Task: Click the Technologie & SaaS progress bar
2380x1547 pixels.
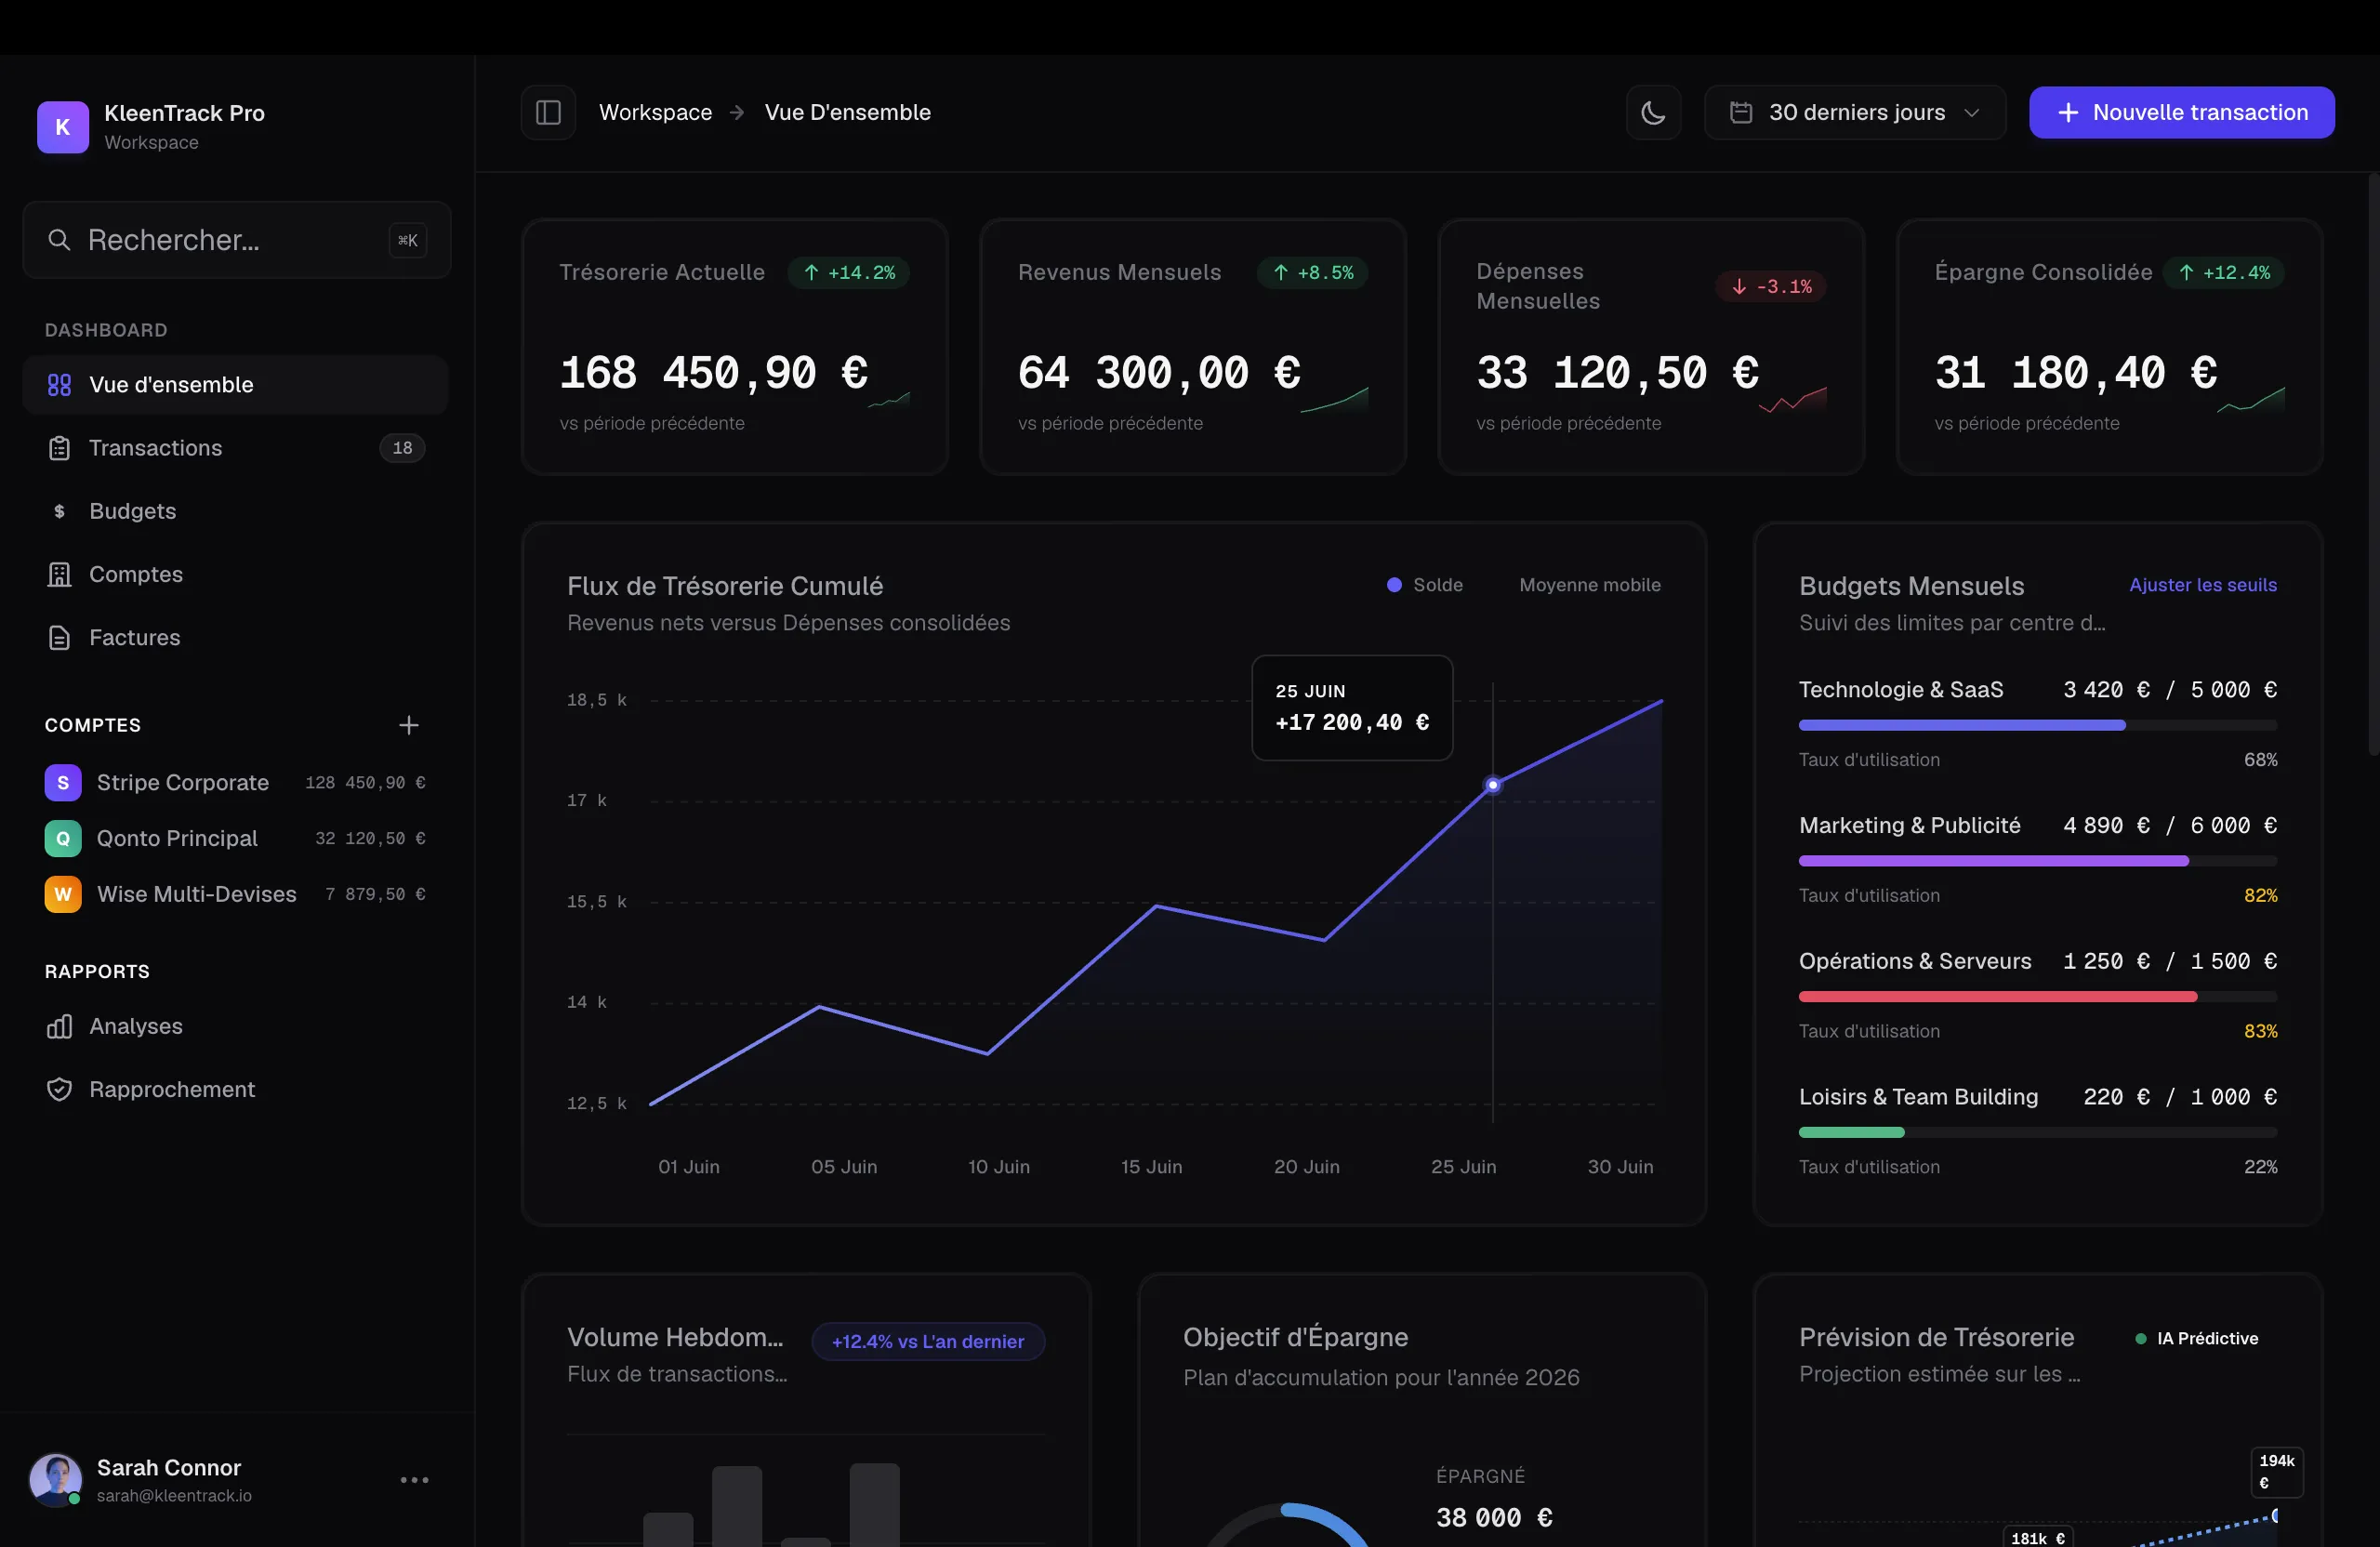Action: (2037, 726)
